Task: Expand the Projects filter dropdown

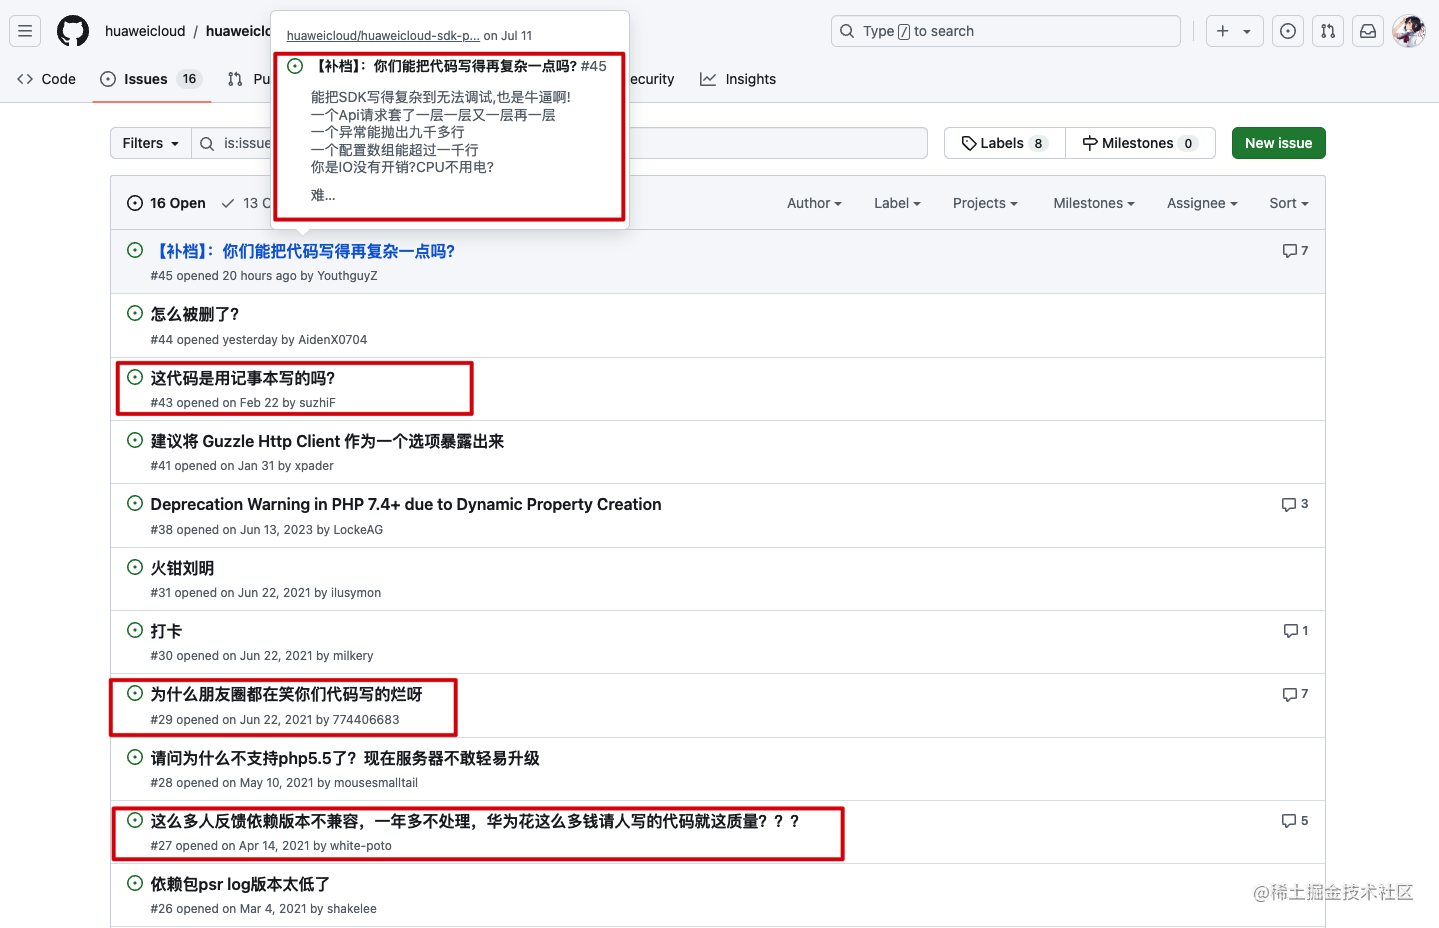Action: click(985, 203)
